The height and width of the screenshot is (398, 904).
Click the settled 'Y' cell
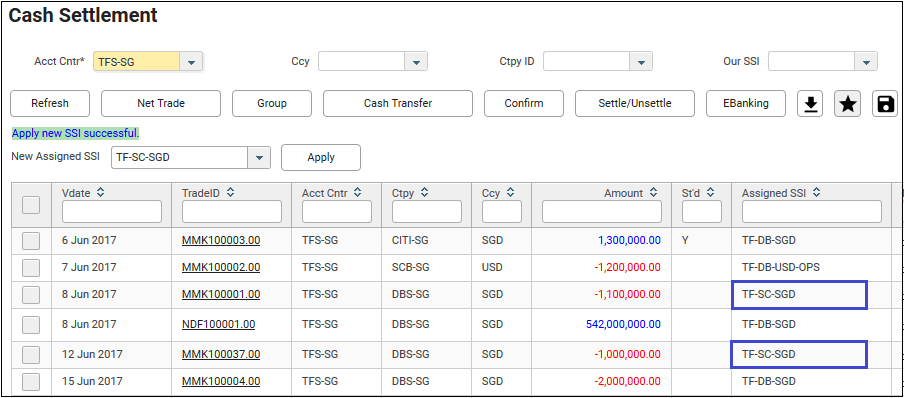[685, 241]
